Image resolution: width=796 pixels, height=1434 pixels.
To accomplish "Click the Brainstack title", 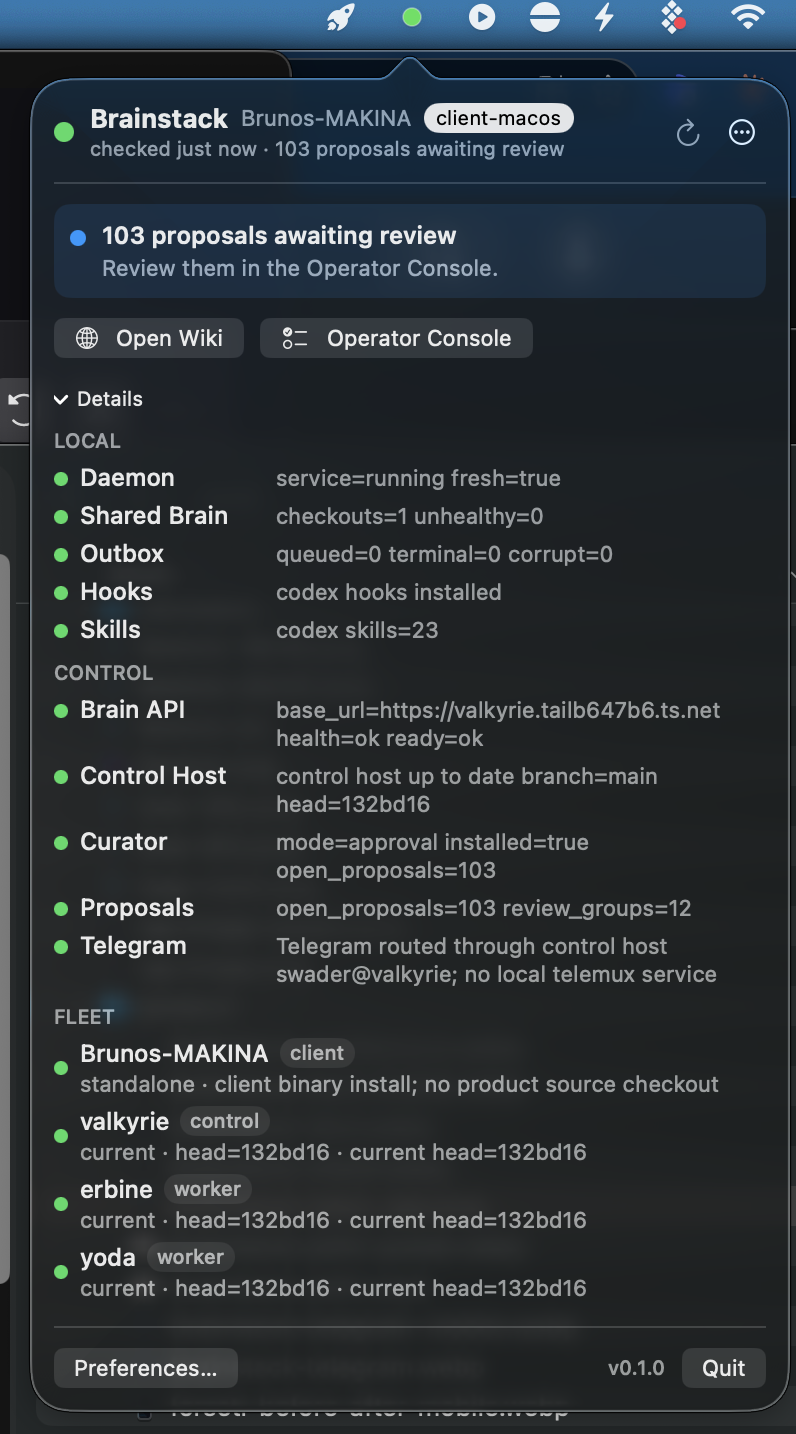I will [159, 118].
